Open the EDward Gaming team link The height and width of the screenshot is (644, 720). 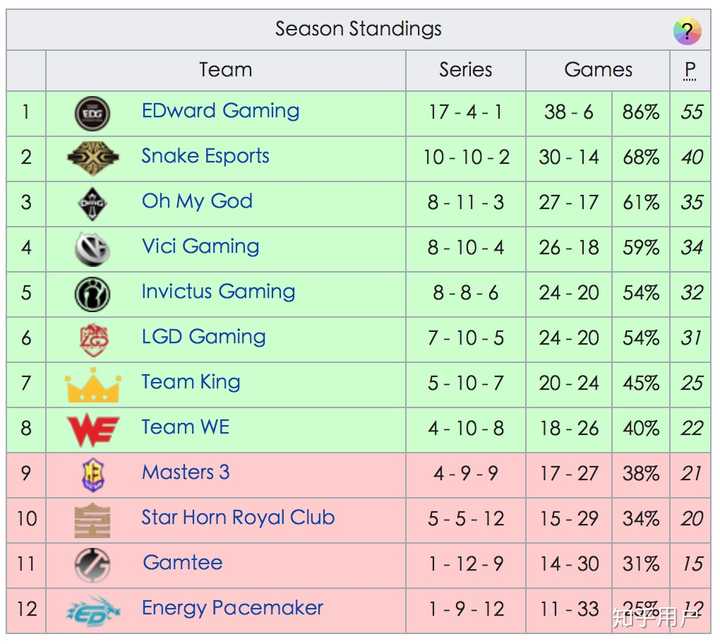pos(220,111)
